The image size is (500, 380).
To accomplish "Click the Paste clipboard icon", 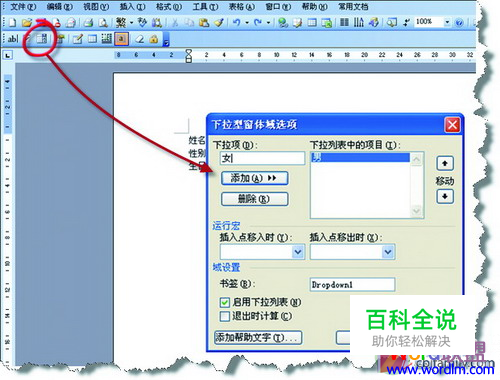I will tap(204, 23).
